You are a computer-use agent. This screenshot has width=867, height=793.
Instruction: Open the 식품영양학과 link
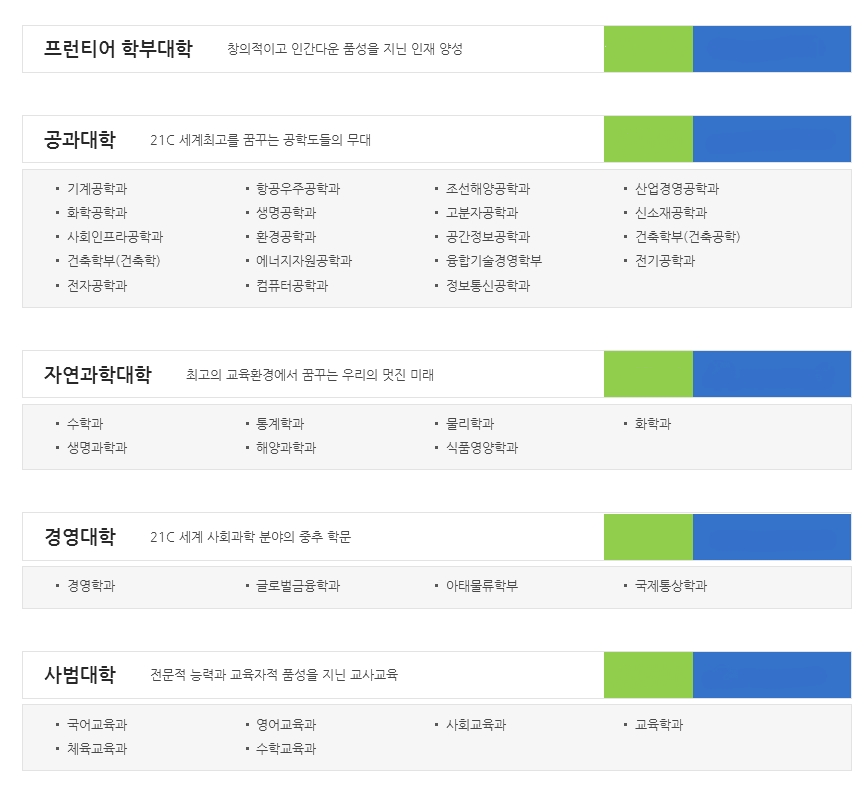(482, 448)
